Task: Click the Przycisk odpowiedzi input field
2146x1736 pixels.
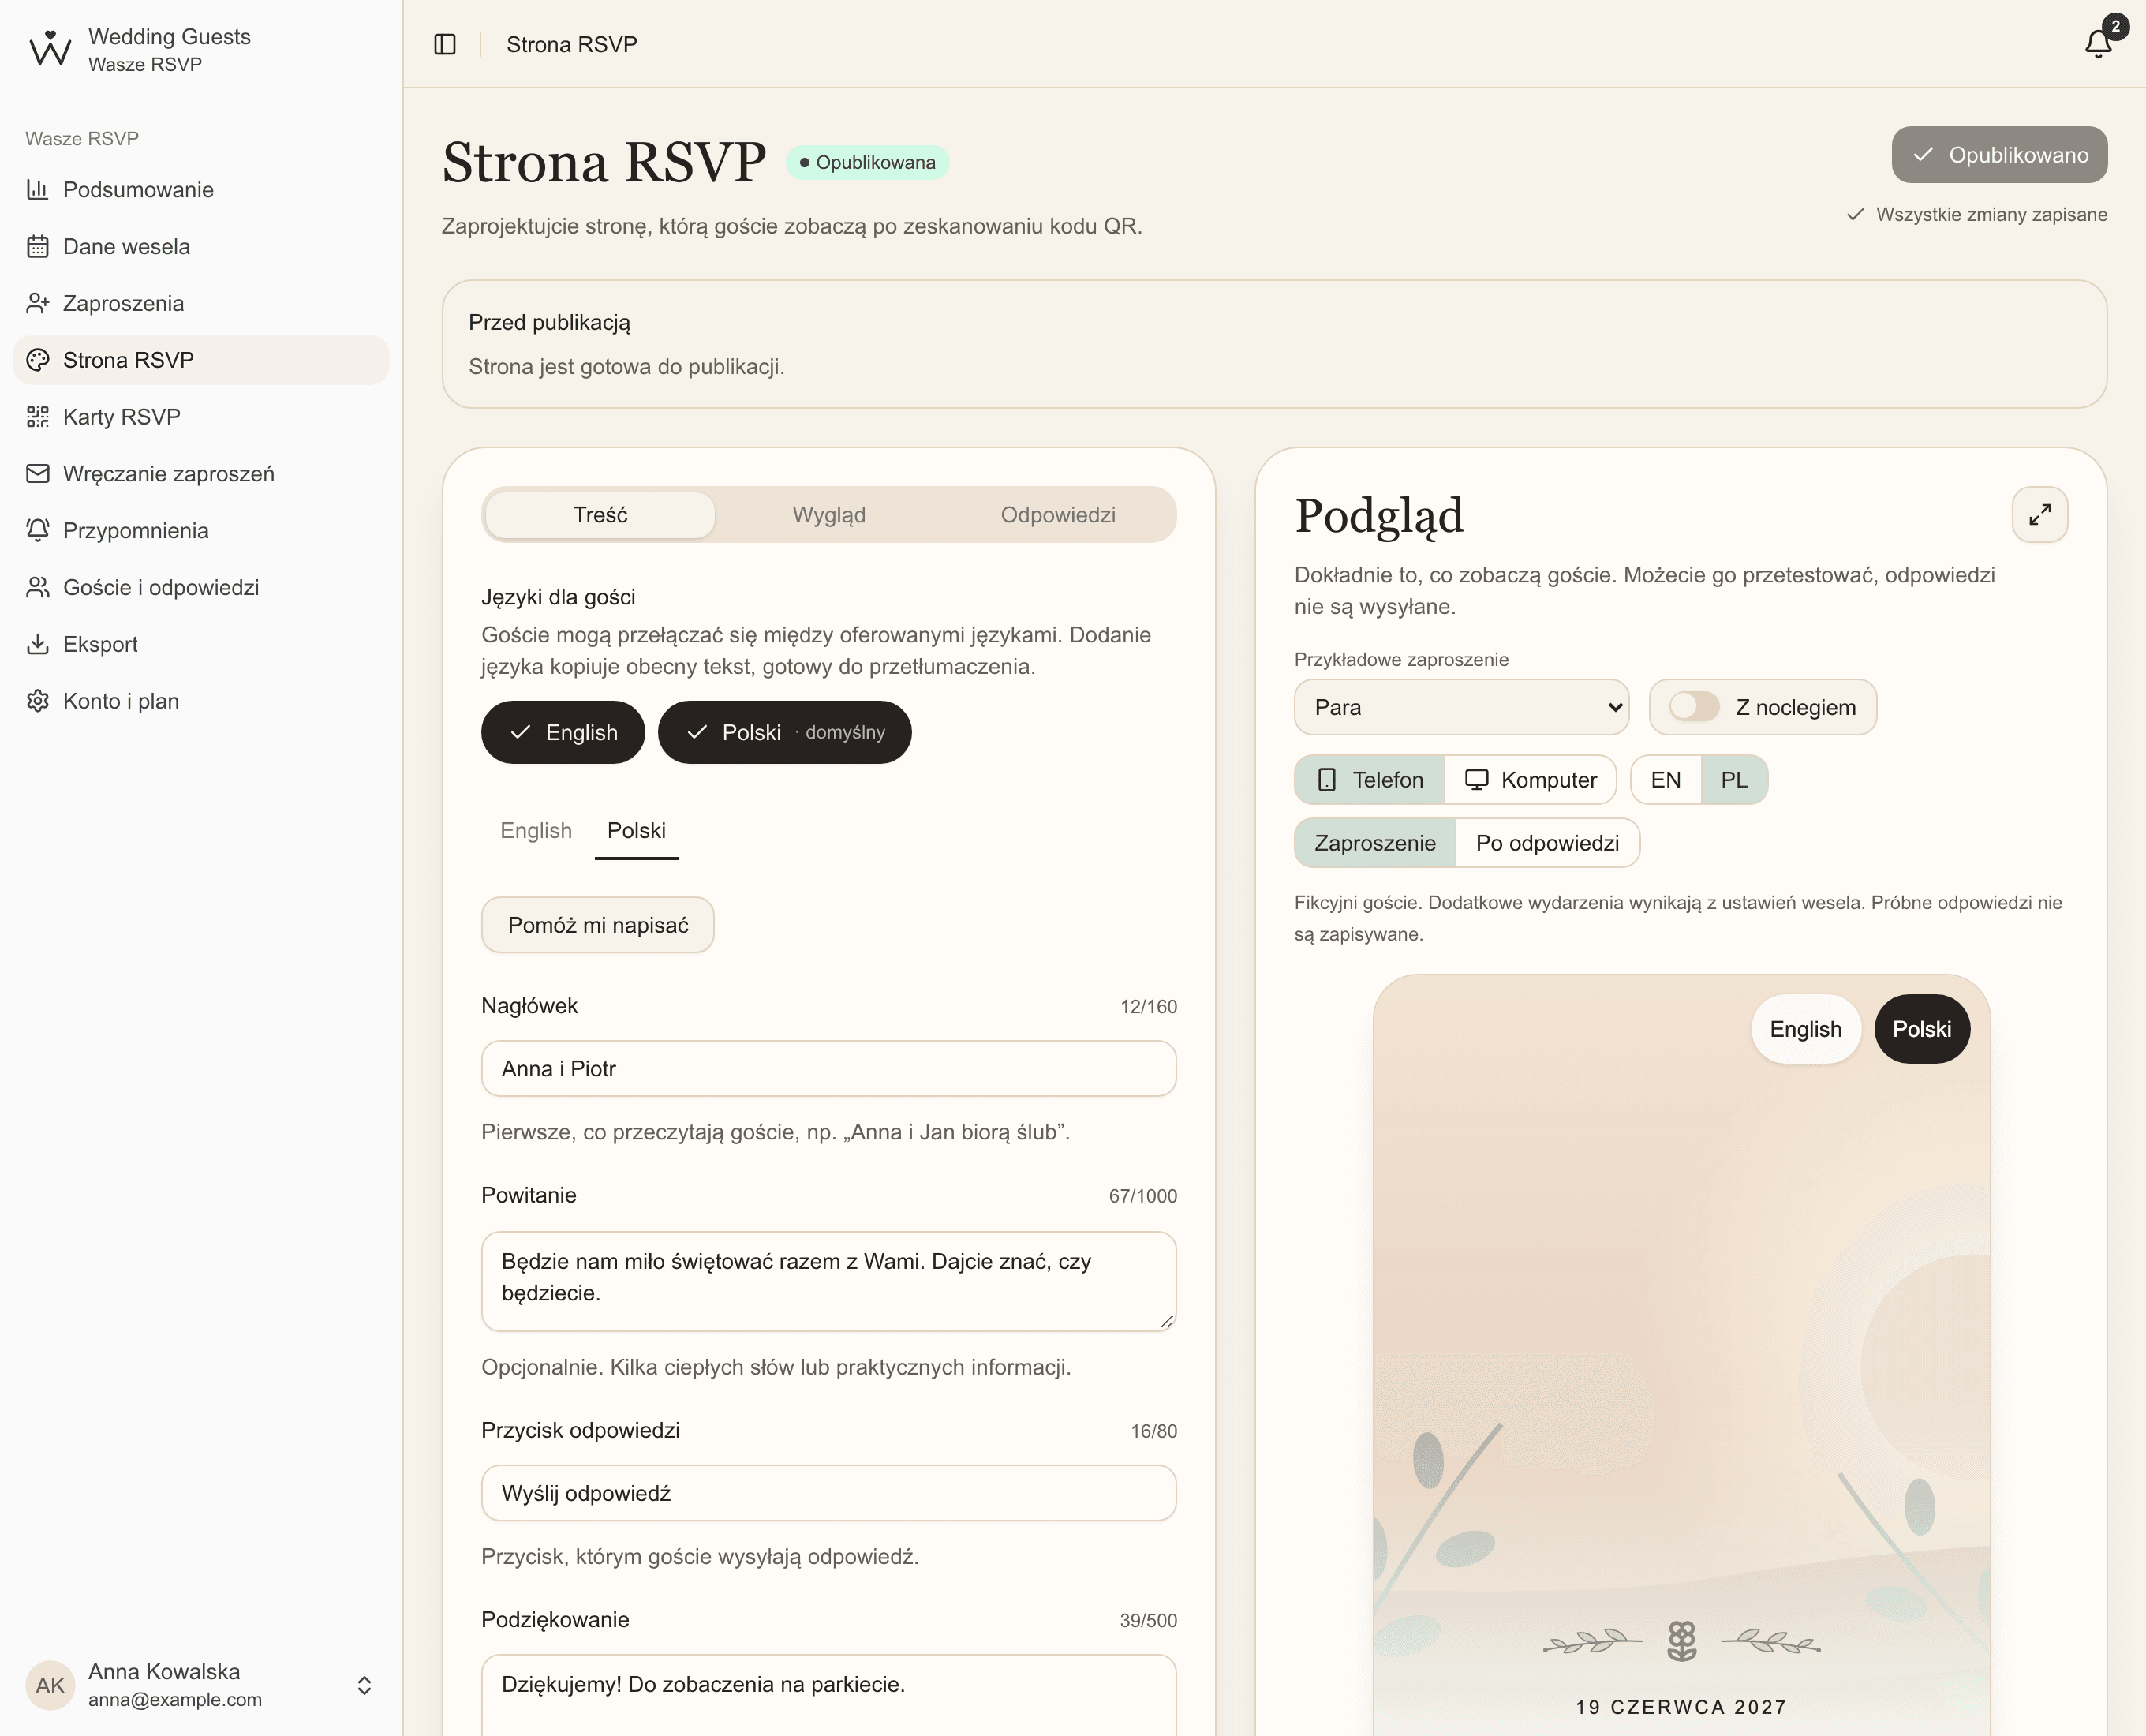Action: point(829,1493)
